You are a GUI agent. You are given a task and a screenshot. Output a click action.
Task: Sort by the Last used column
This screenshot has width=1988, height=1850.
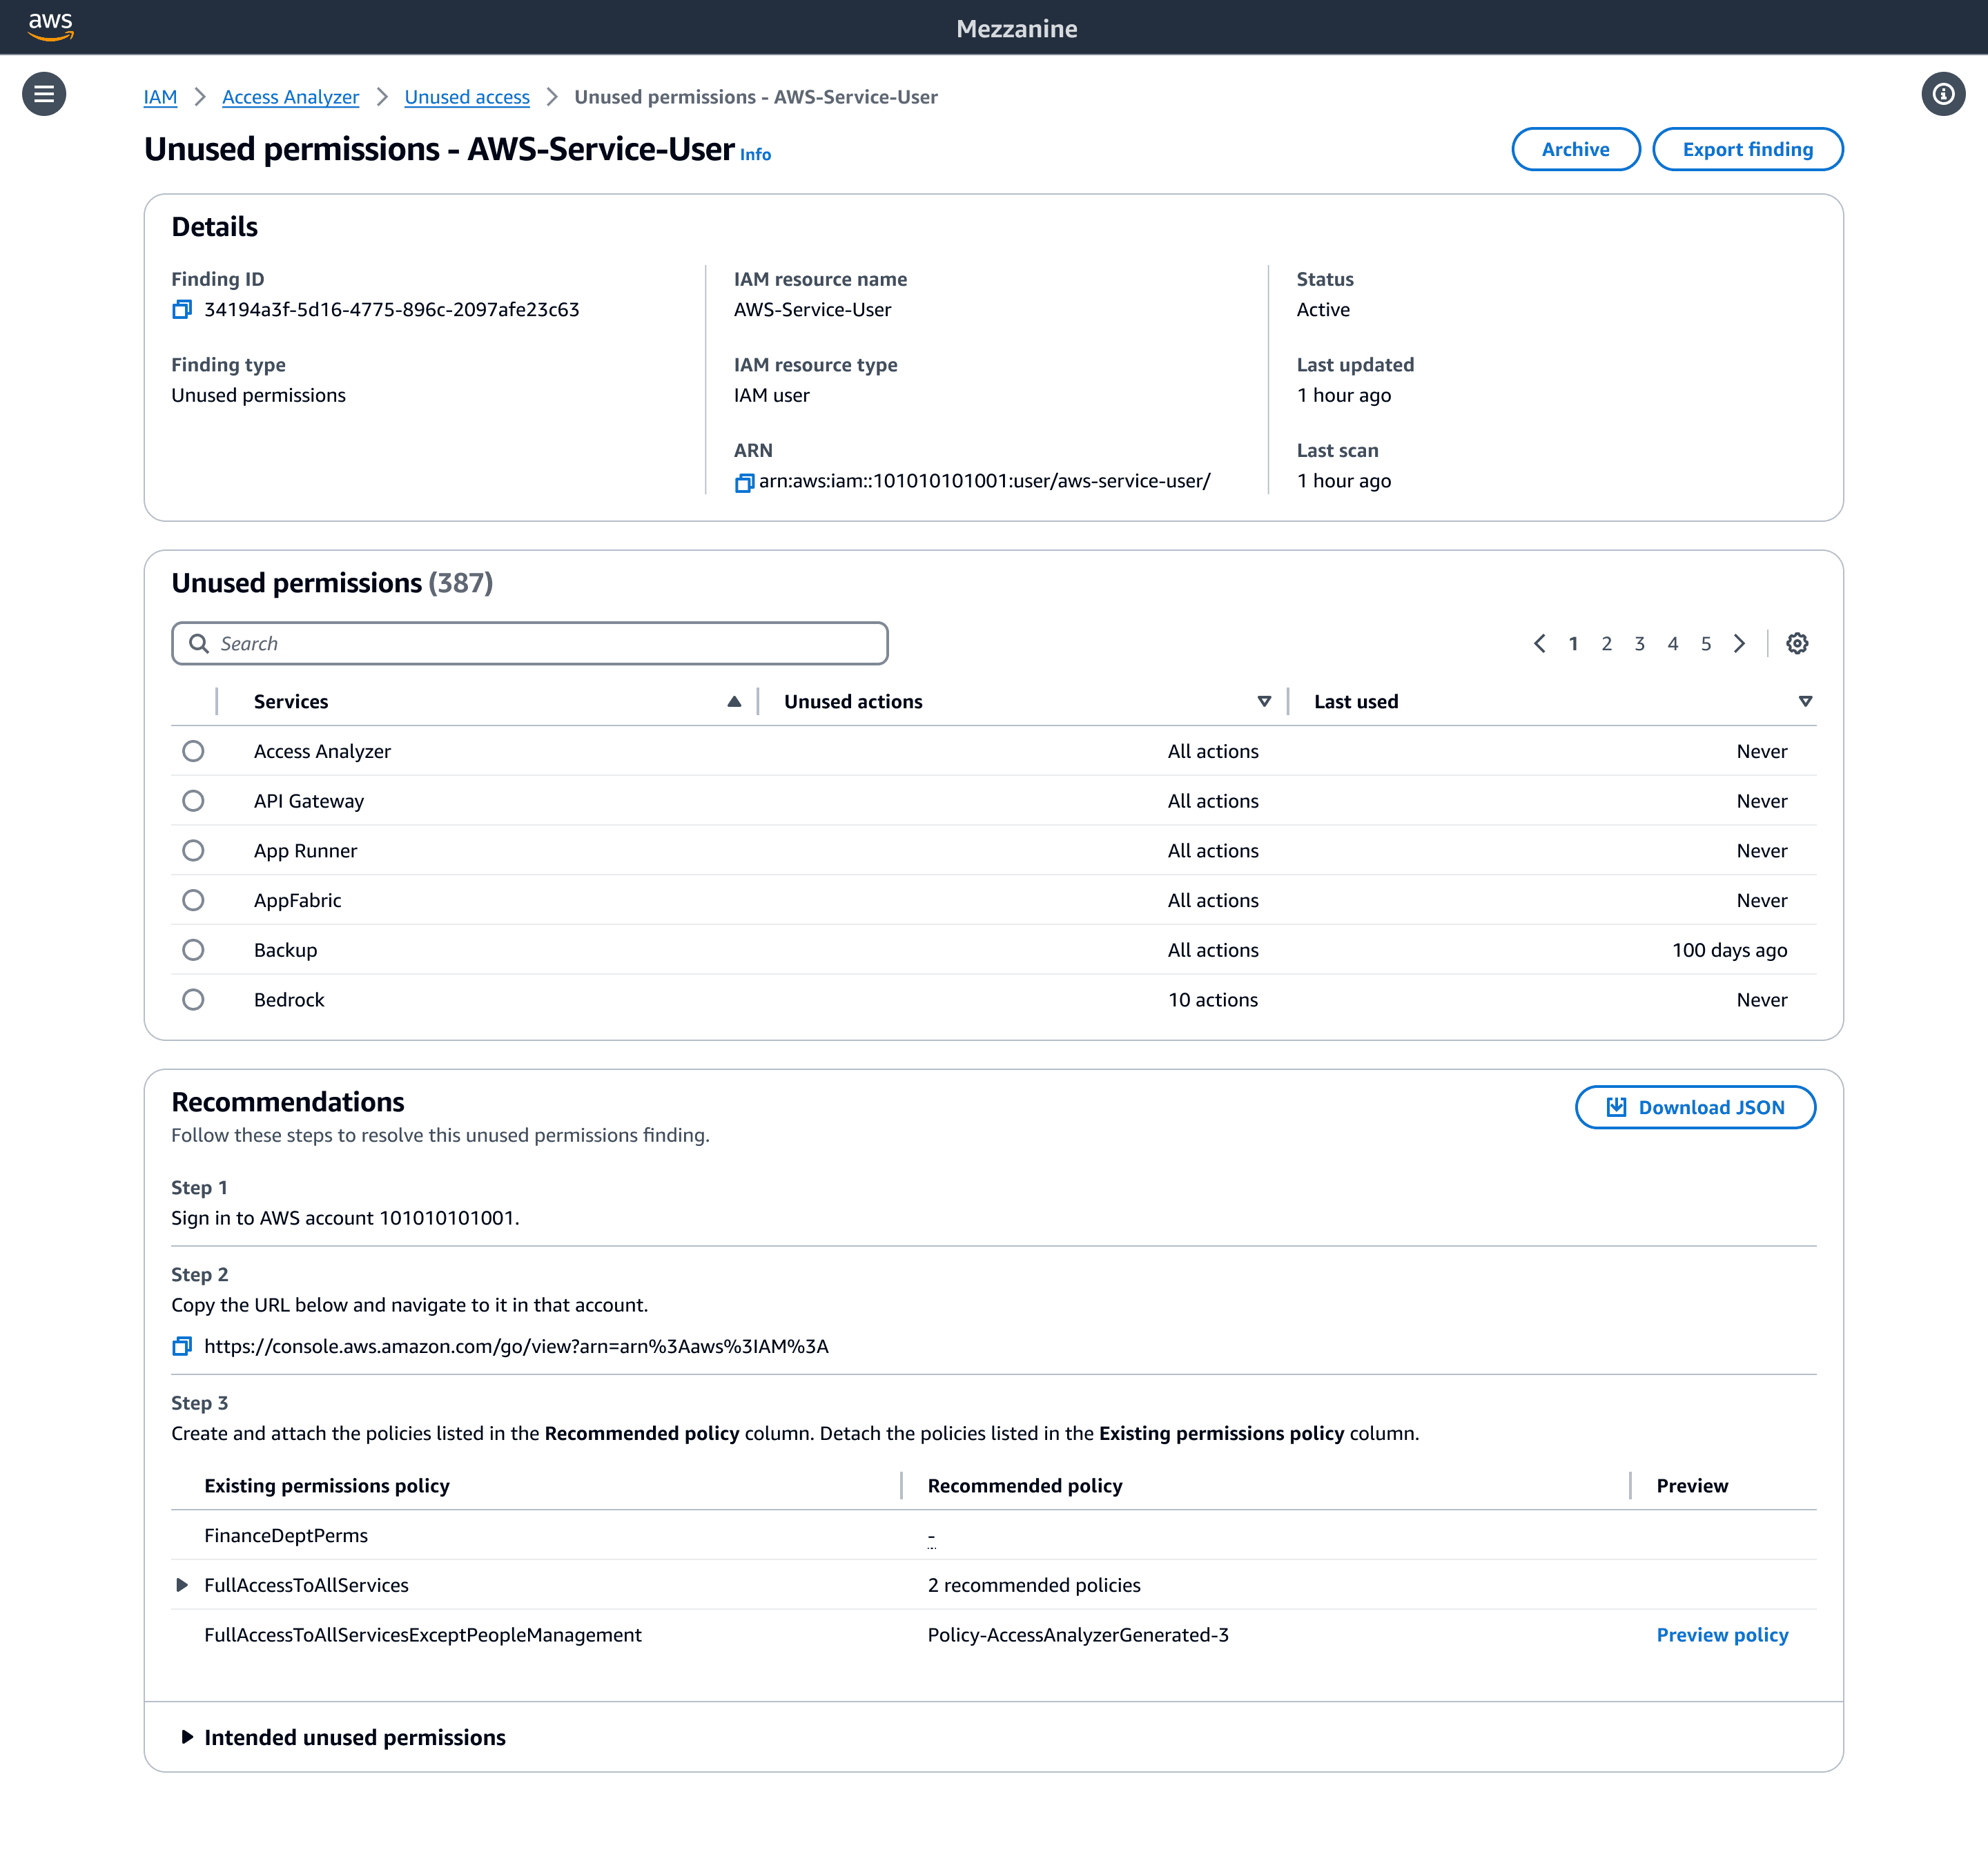[x=1355, y=702]
